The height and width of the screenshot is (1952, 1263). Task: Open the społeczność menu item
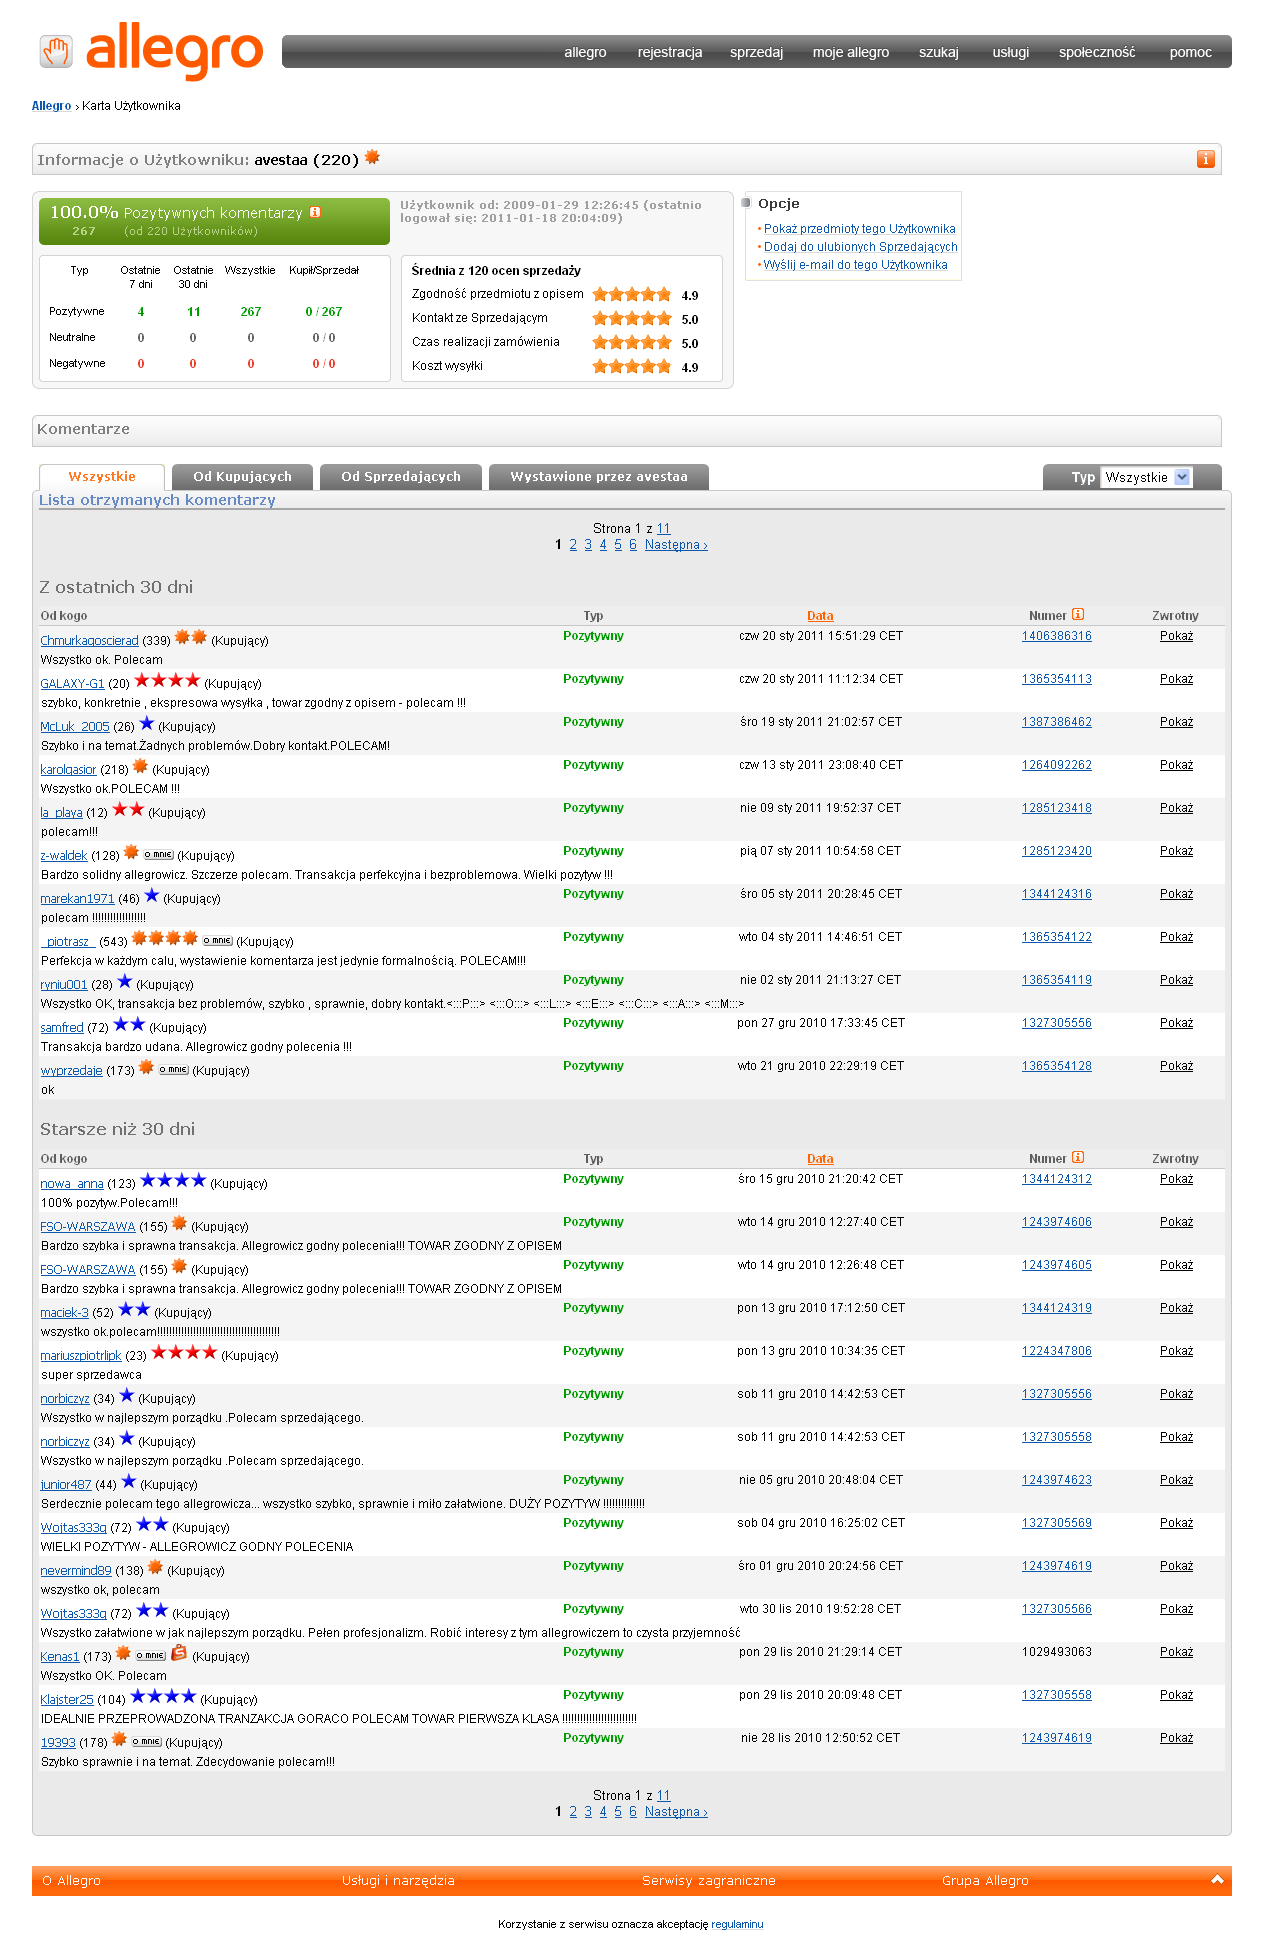[1097, 52]
